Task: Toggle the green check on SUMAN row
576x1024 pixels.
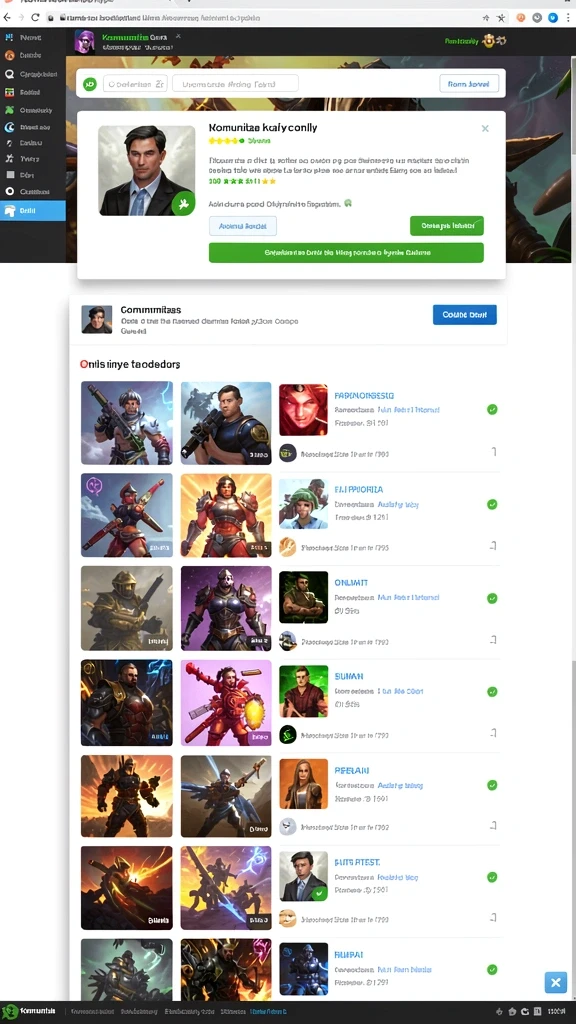Action: click(492, 691)
